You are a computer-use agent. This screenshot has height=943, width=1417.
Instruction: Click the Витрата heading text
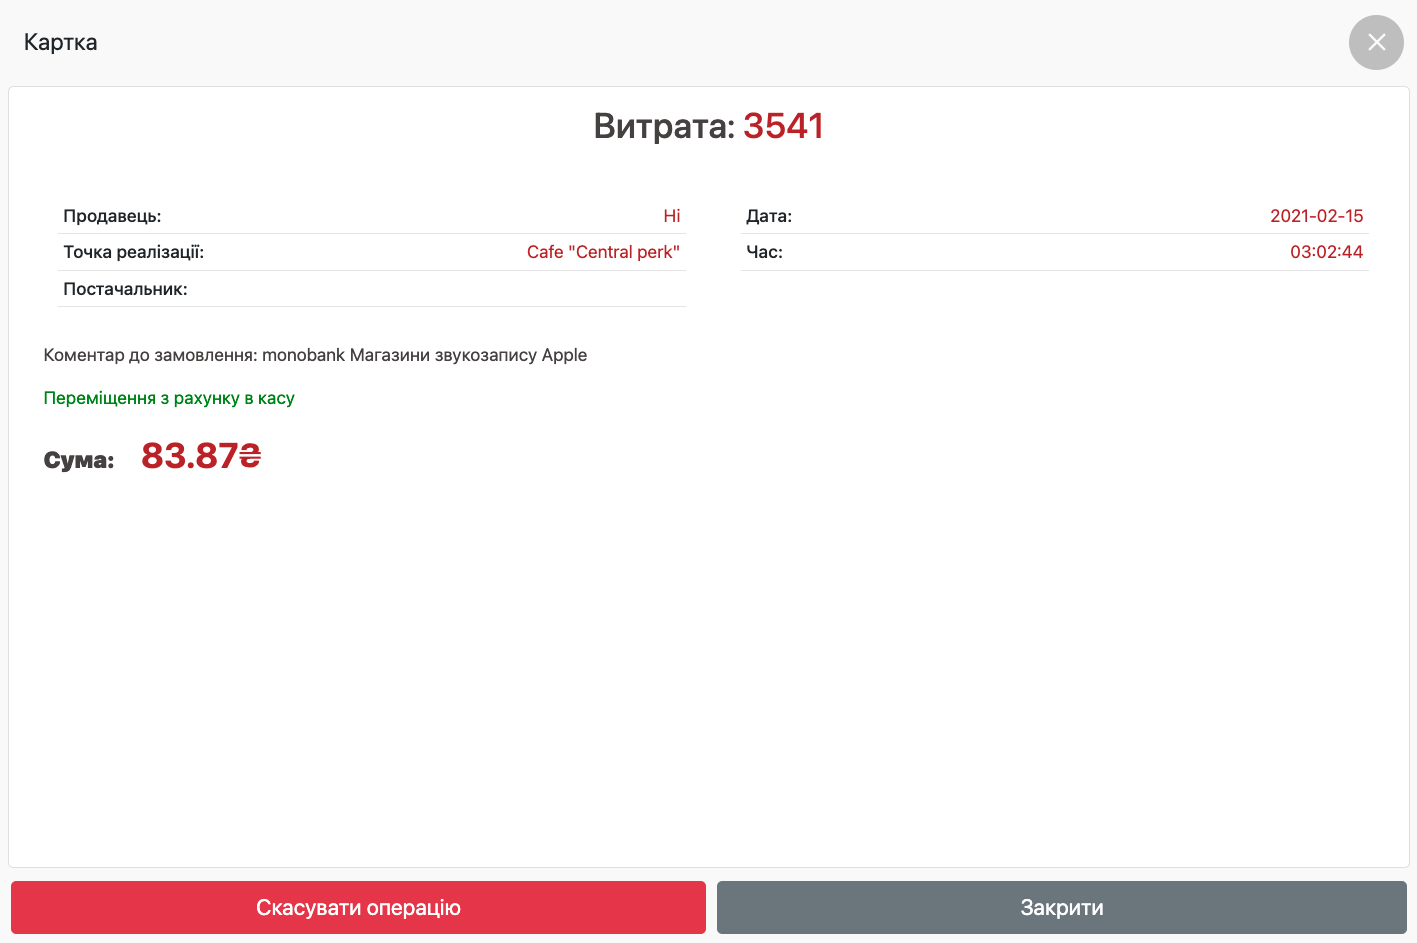click(663, 126)
